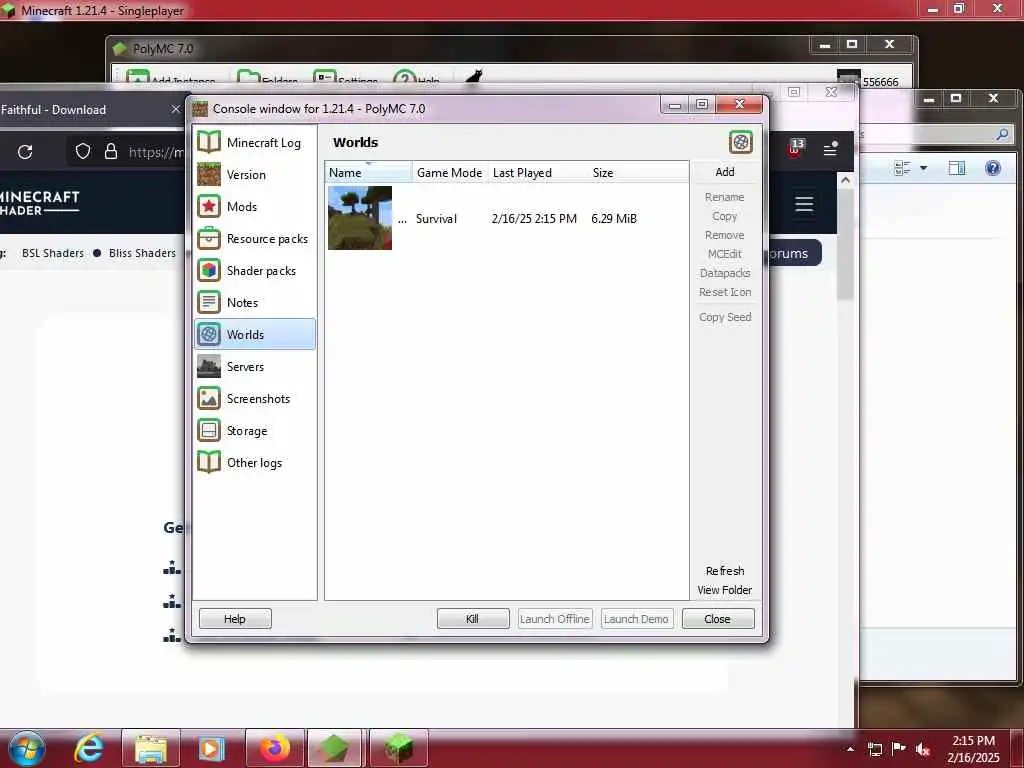Screen dimensions: 1024x768
Task: Click the Shader packs cube icon
Action: 209,270
